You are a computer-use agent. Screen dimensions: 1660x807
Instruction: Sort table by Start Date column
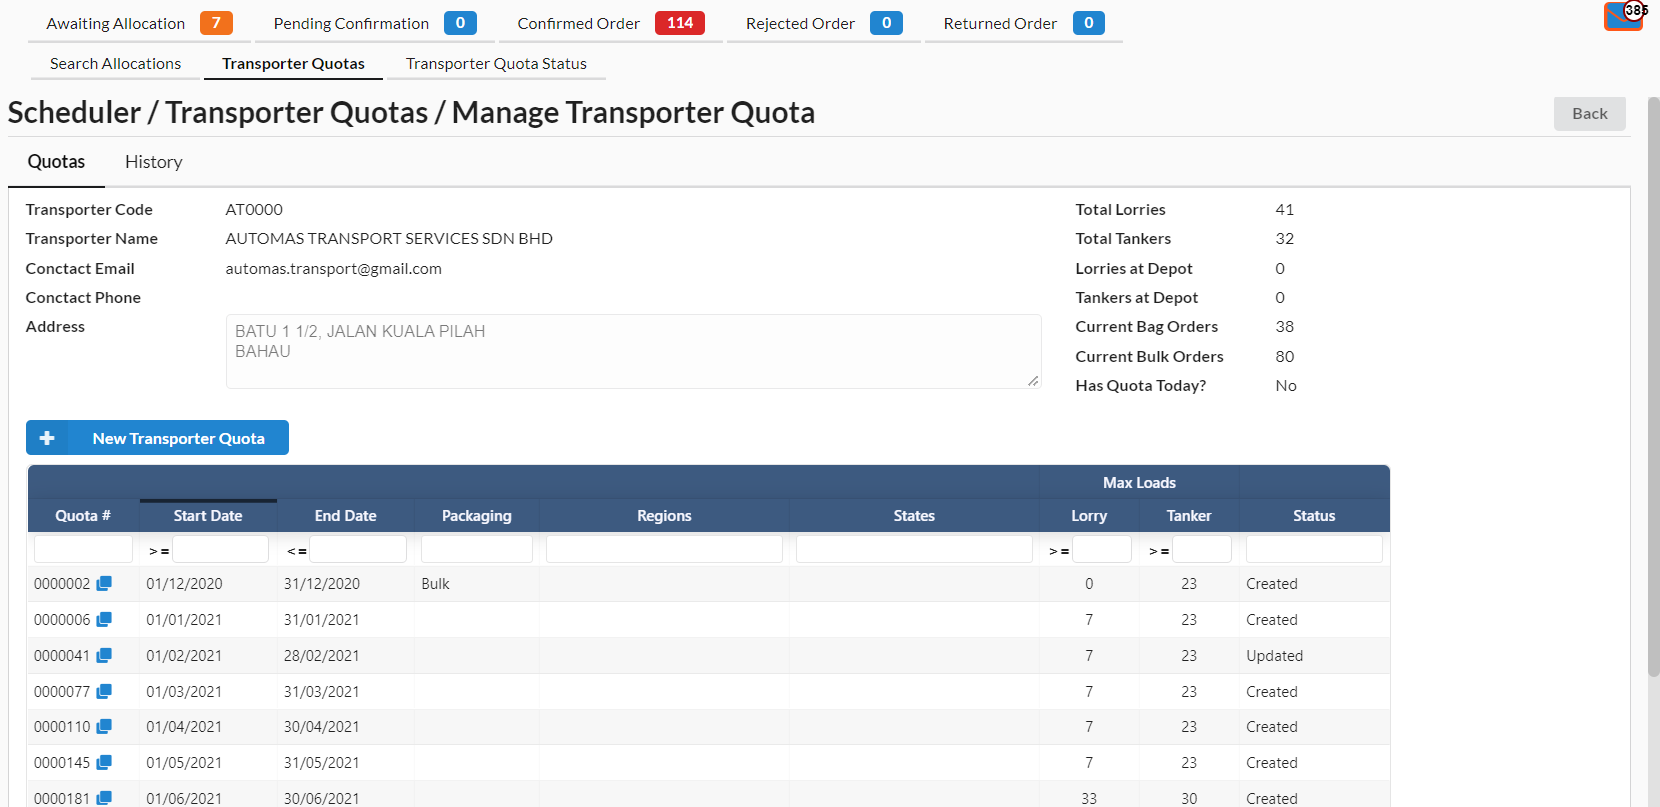pyautogui.click(x=208, y=515)
